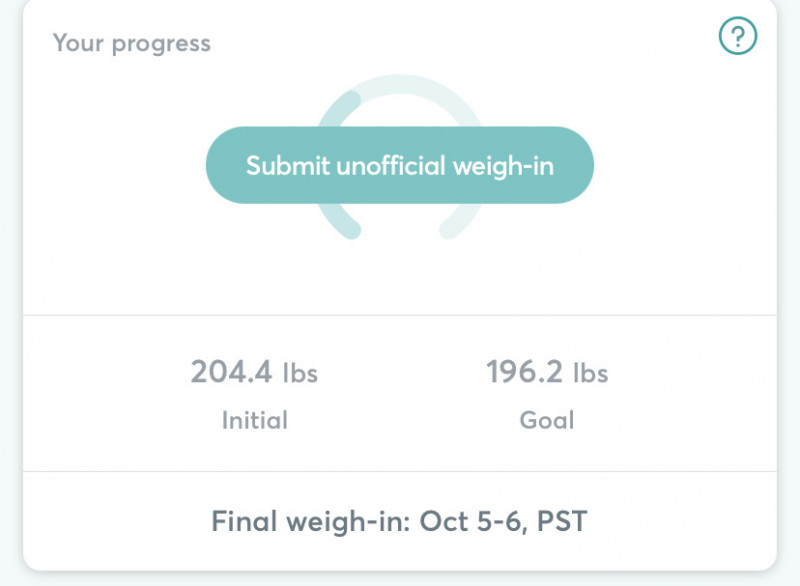The width and height of the screenshot is (800, 586).
Task: Open the help question mark icon
Action: pyautogui.click(x=738, y=38)
